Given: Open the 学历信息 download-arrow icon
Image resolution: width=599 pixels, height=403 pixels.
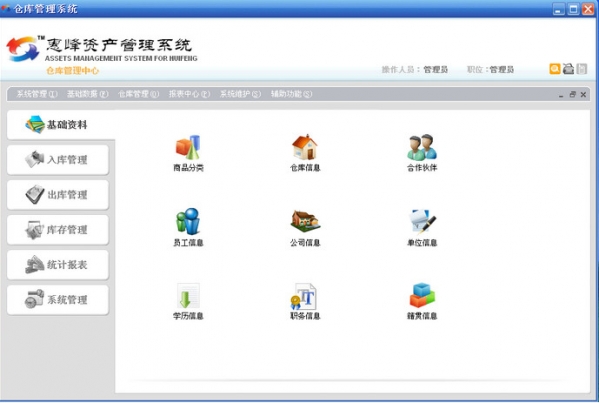Looking at the screenshot, I should pos(188,296).
